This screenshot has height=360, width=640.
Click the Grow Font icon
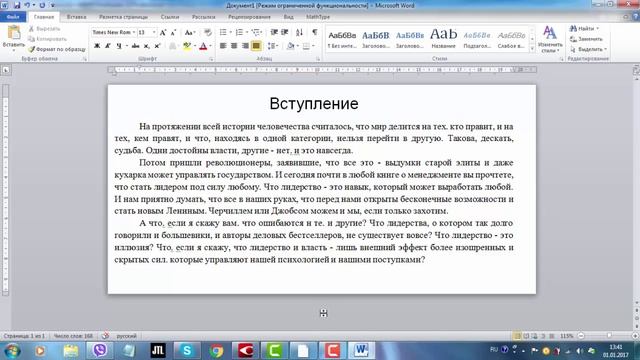click(x=163, y=32)
